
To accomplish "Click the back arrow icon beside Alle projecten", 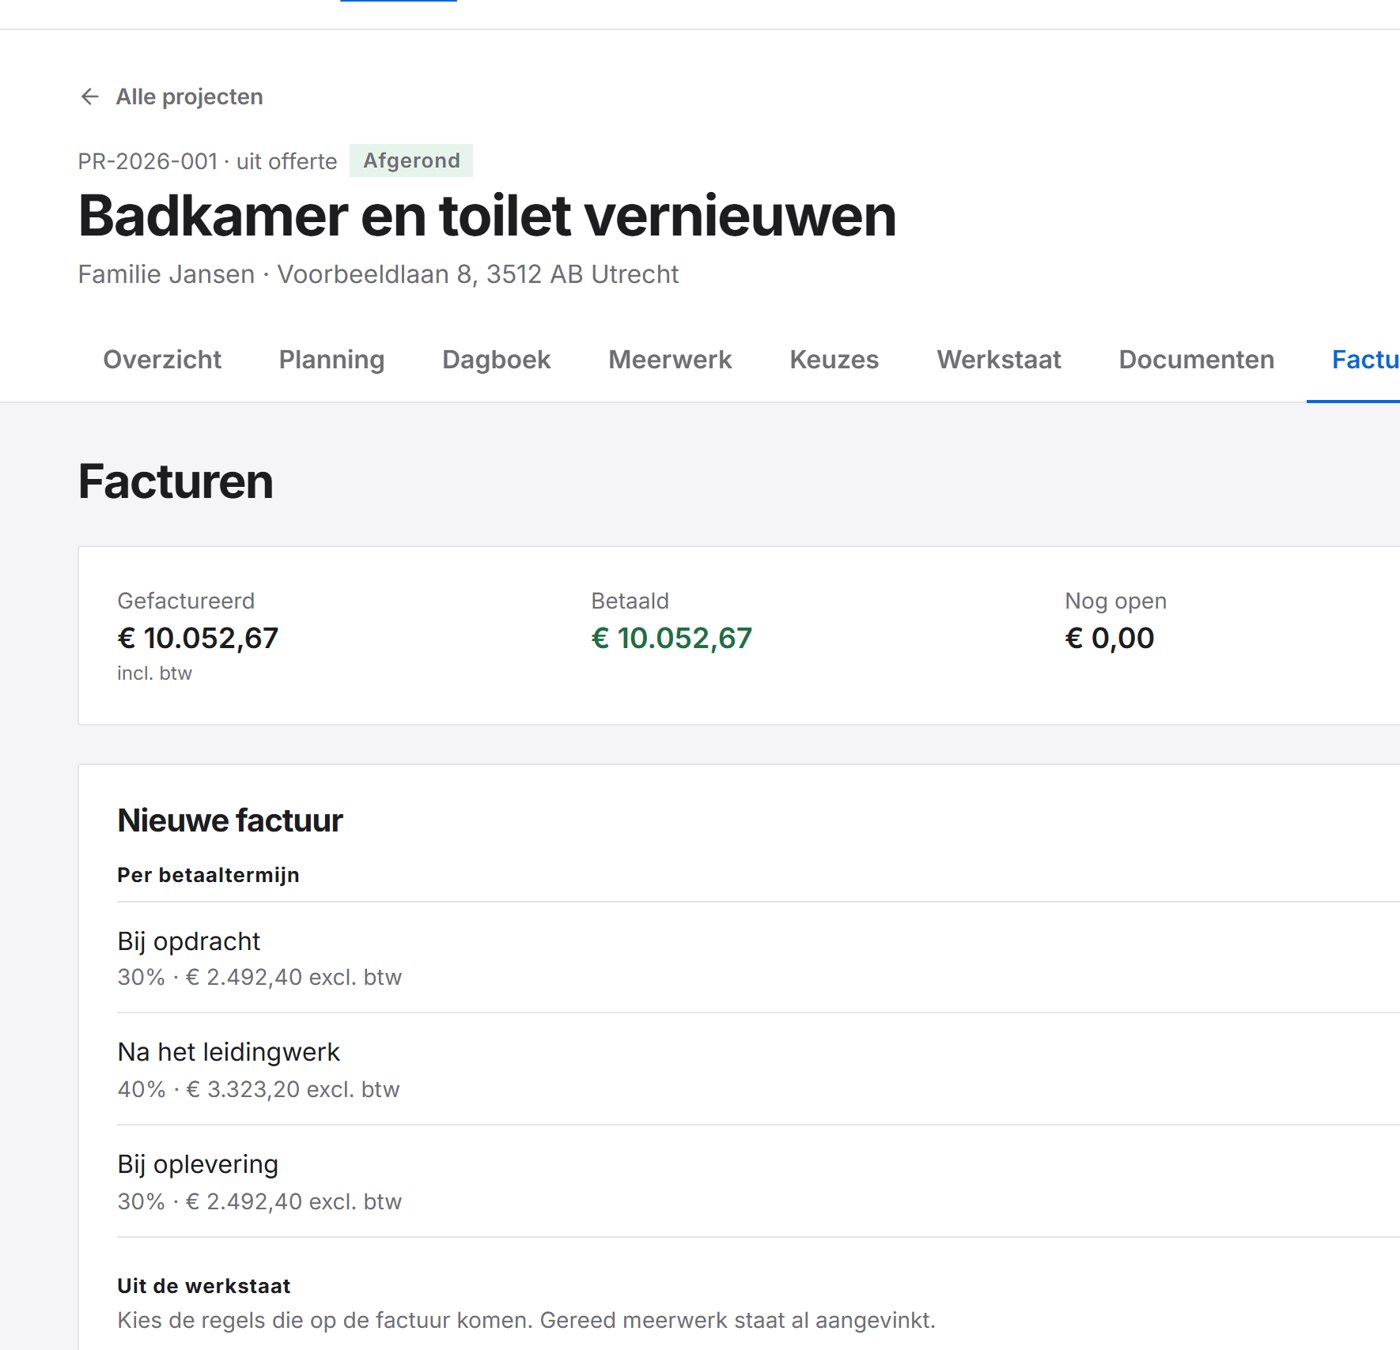I will 90,97.
